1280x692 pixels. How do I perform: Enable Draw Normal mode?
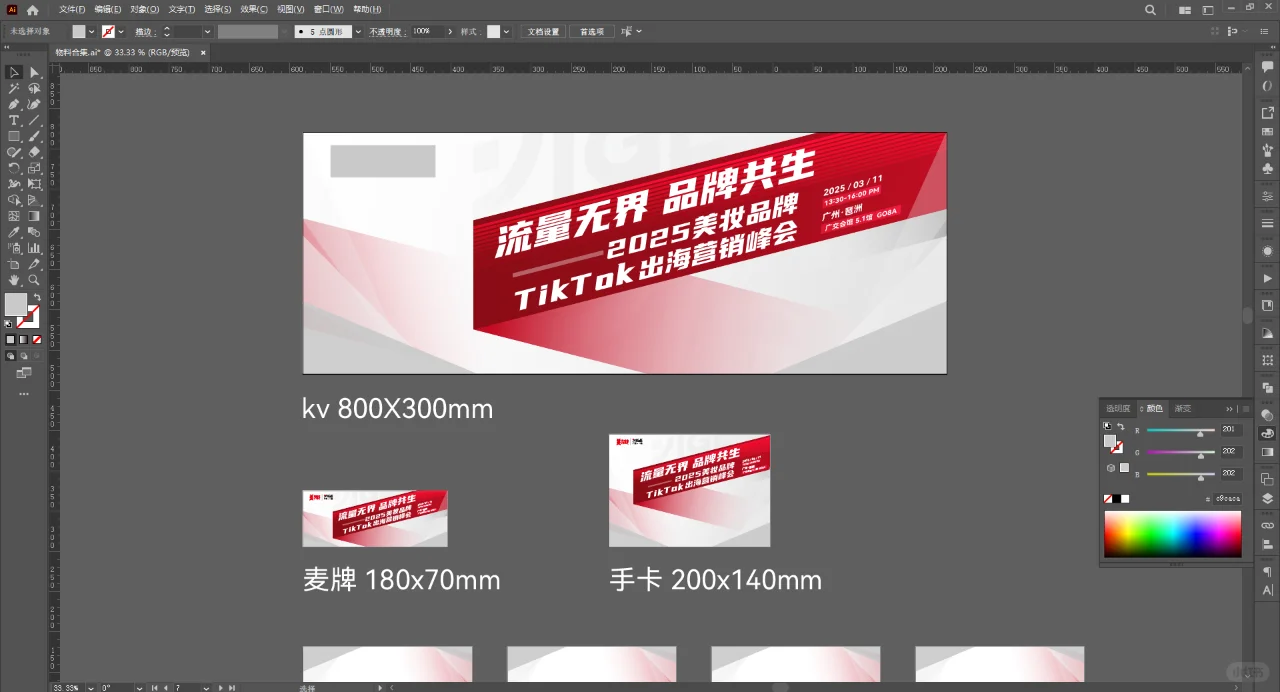point(11,355)
